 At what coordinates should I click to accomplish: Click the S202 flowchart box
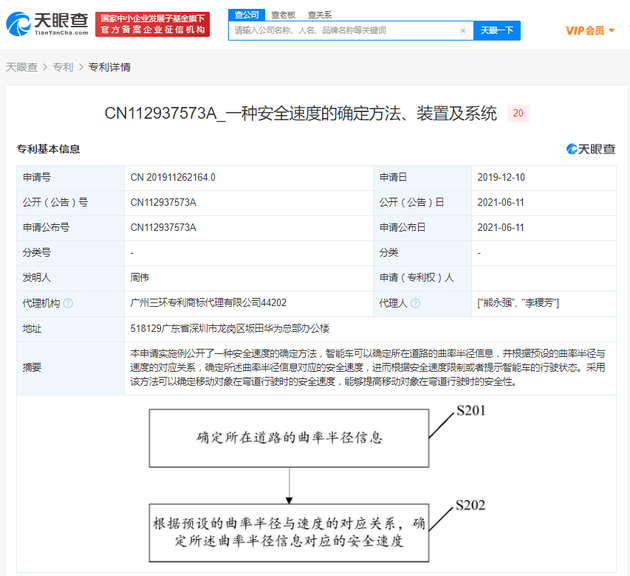(288, 531)
